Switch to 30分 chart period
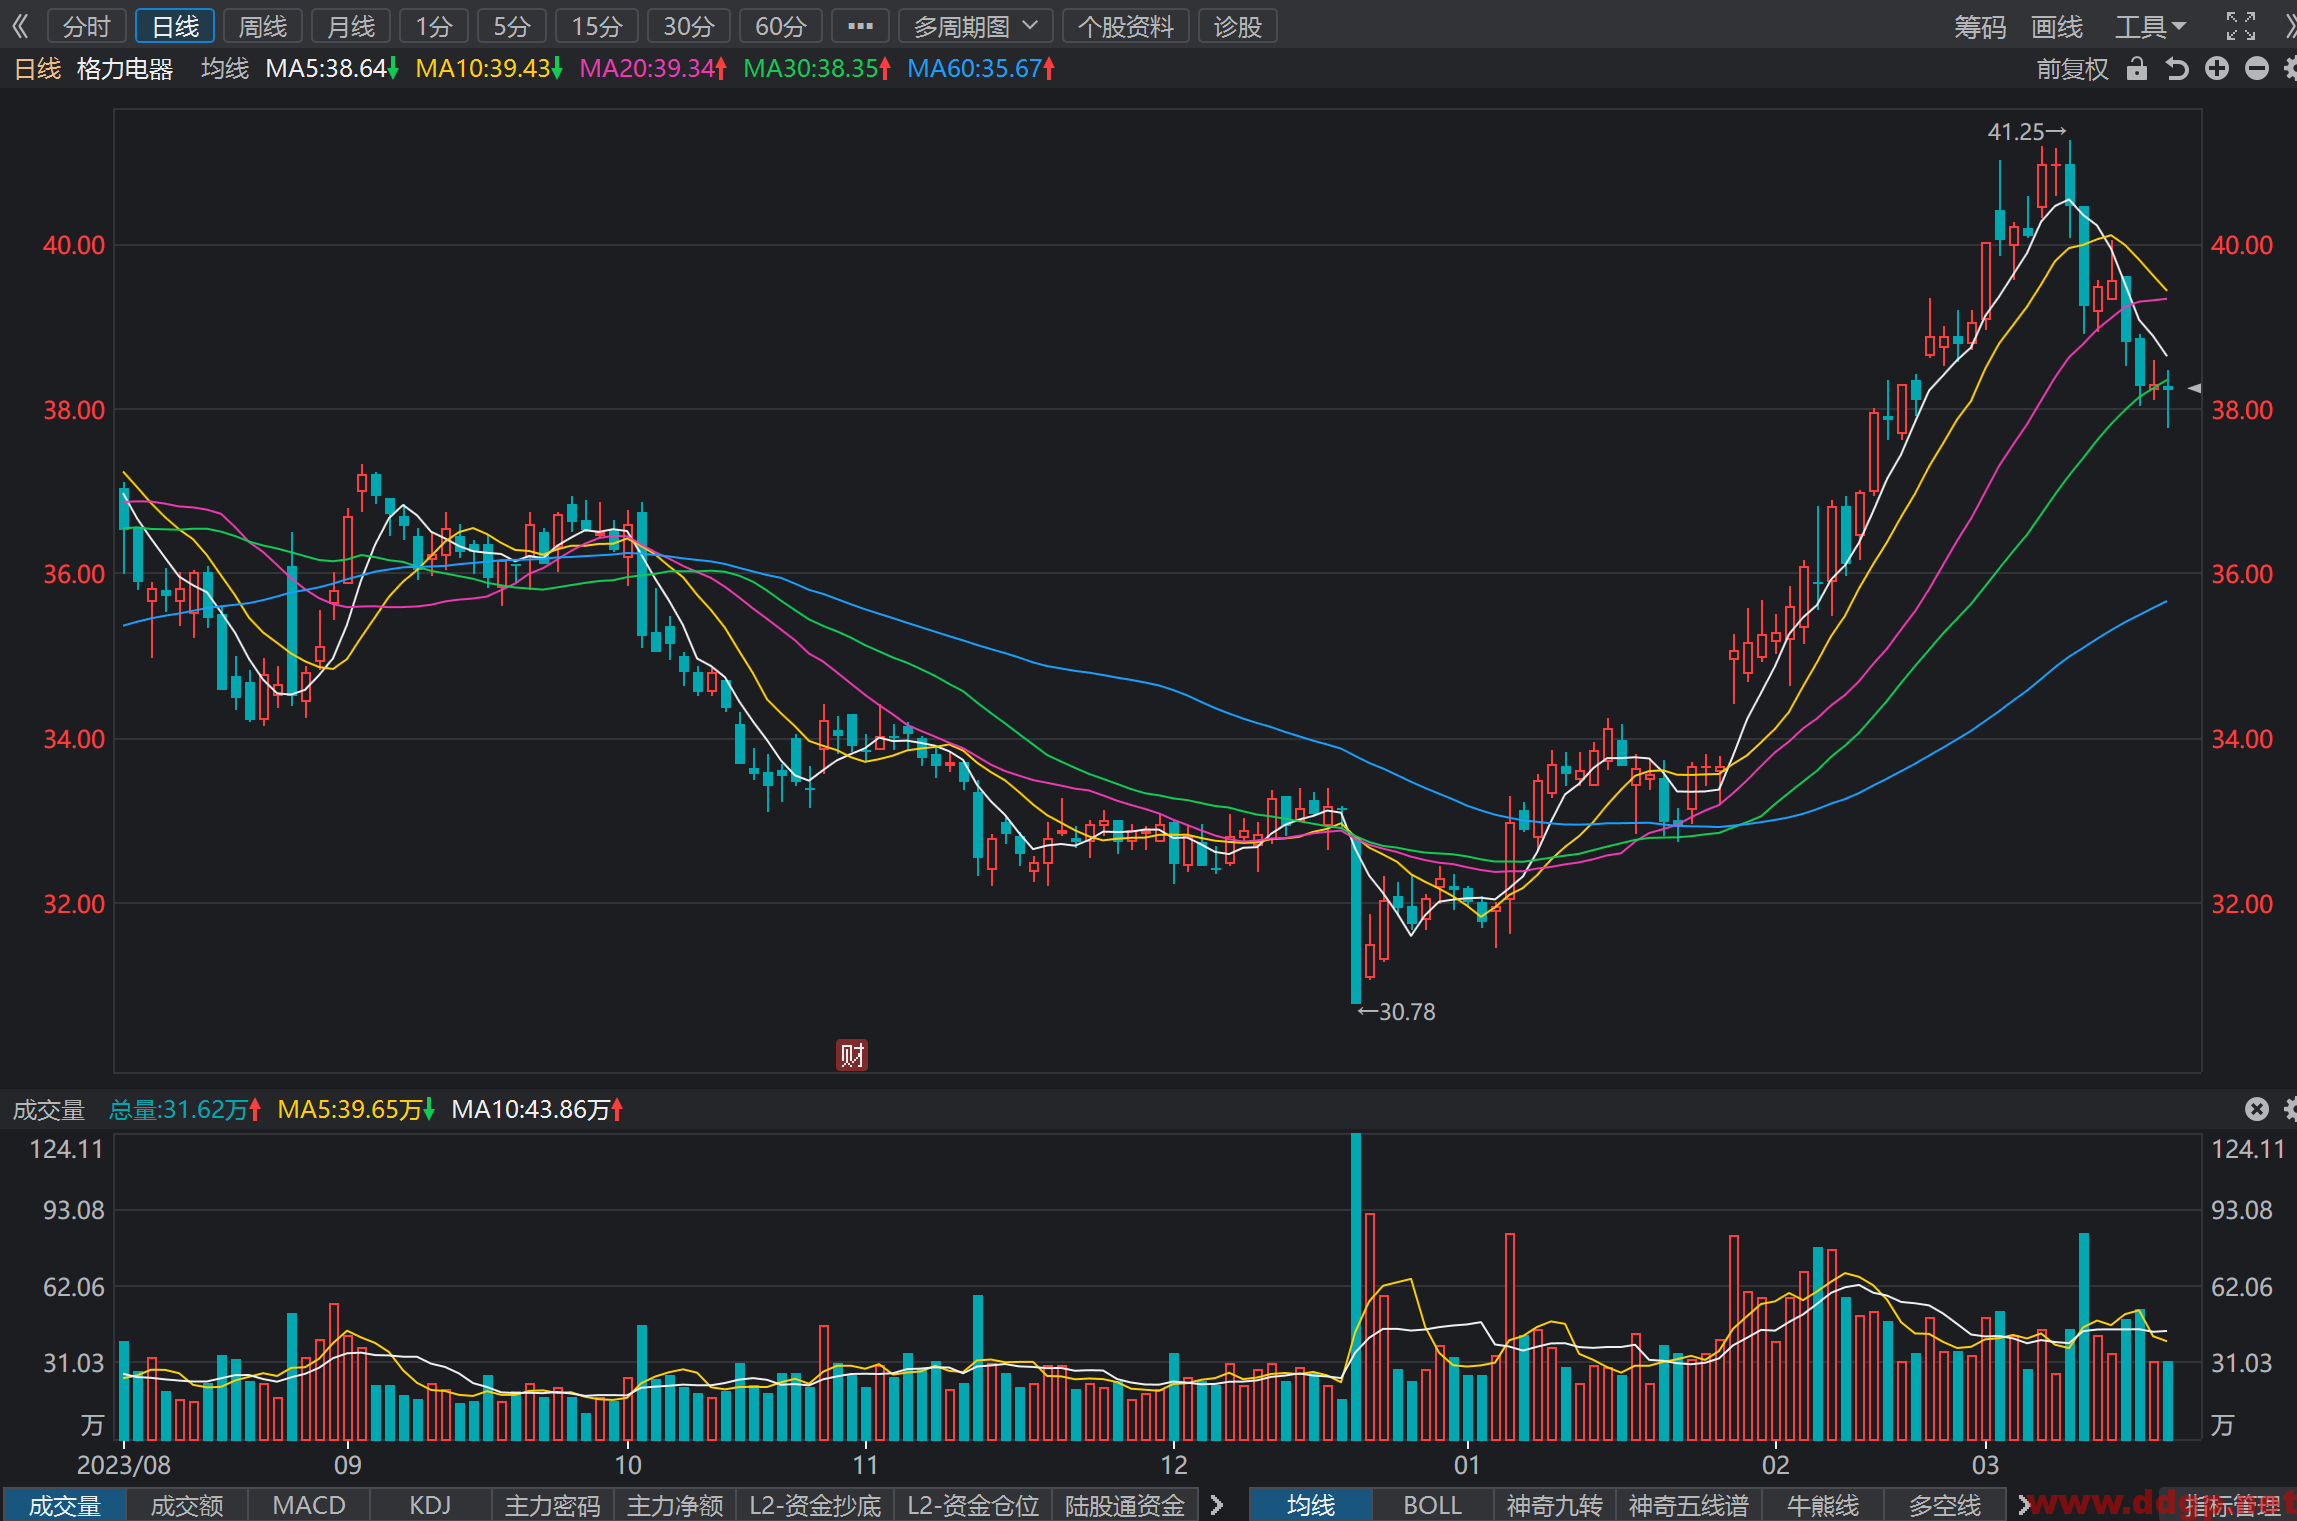This screenshot has width=2297, height=1521. 689,26
